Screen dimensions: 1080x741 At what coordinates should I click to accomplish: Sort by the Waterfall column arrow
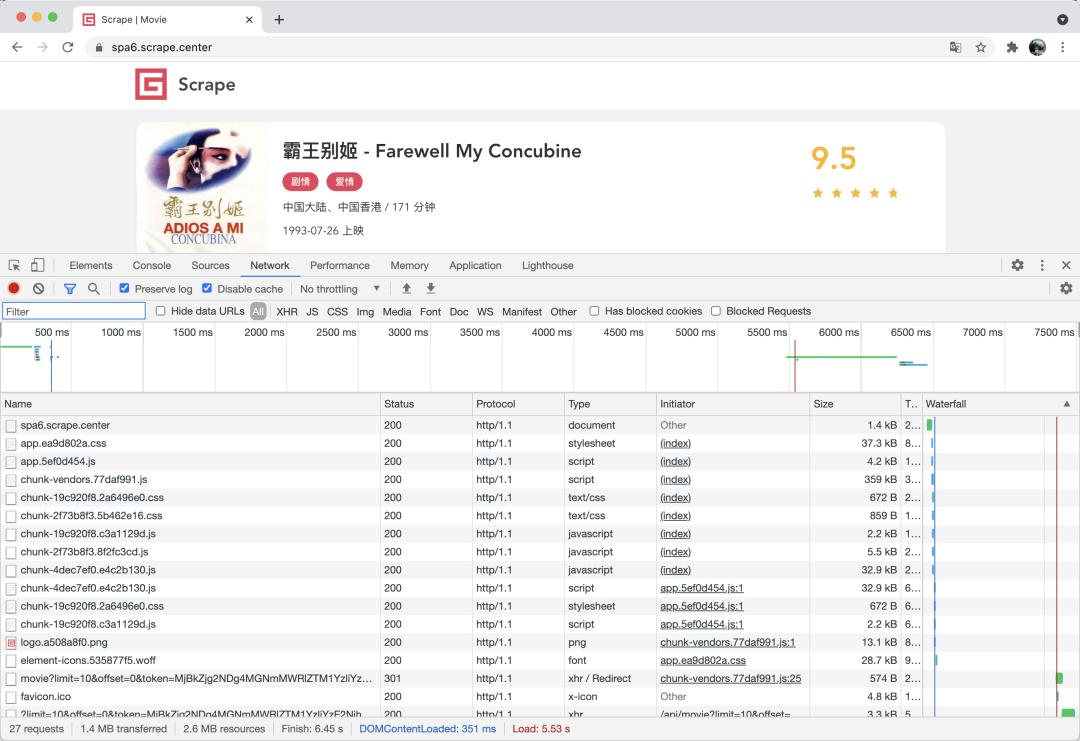pyautogui.click(x=1066, y=404)
